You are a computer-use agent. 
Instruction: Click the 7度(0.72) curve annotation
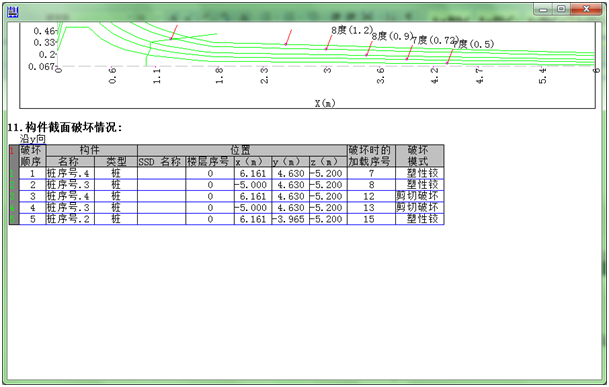point(435,40)
